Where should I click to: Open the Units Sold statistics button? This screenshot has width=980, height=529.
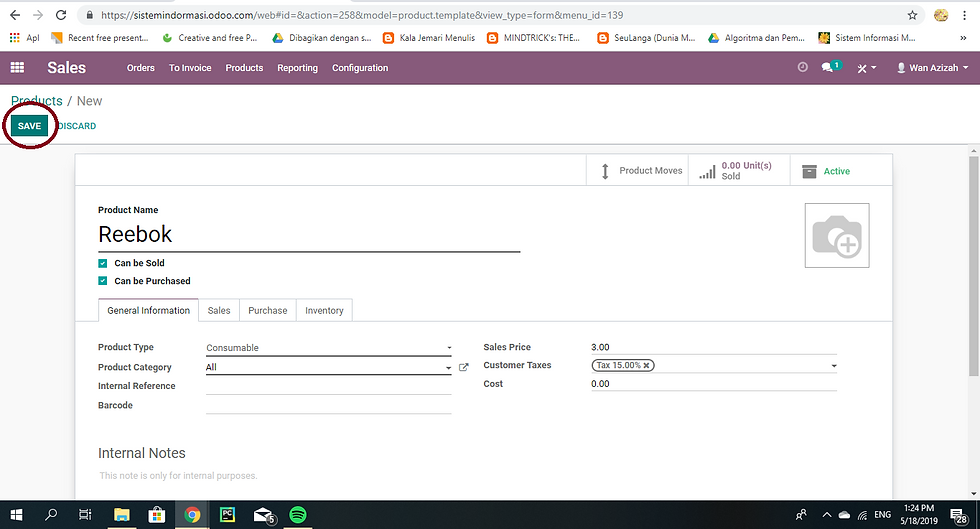click(x=739, y=171)
